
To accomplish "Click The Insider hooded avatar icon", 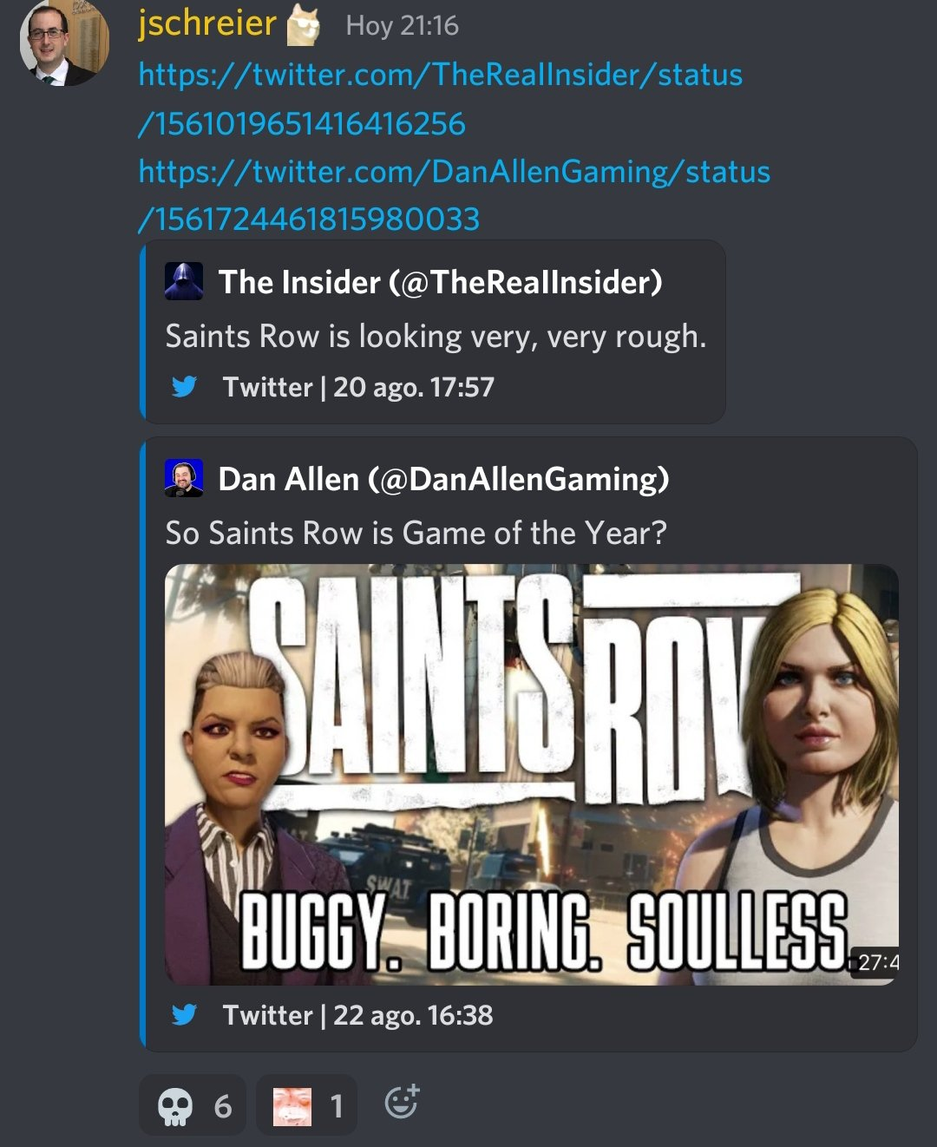I will tap(184, 282).
